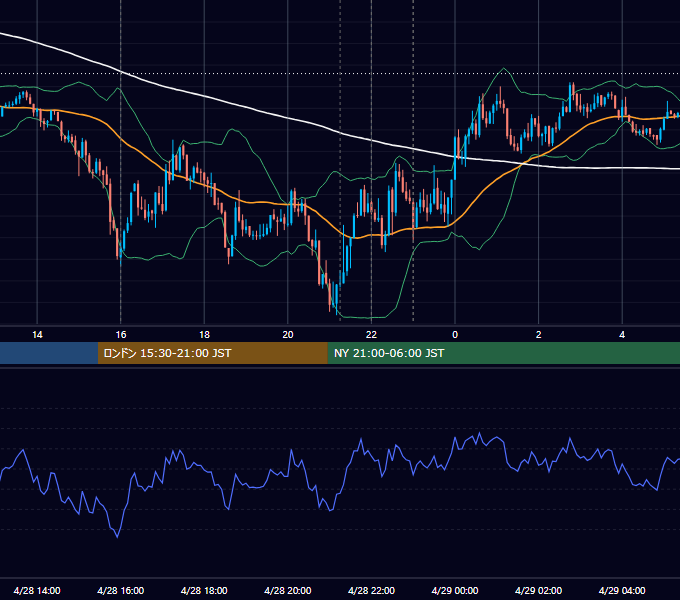This screenshot has width=680, height=600.
Task: Click hour label 4 on price chart axis
Action: (622, 334)
